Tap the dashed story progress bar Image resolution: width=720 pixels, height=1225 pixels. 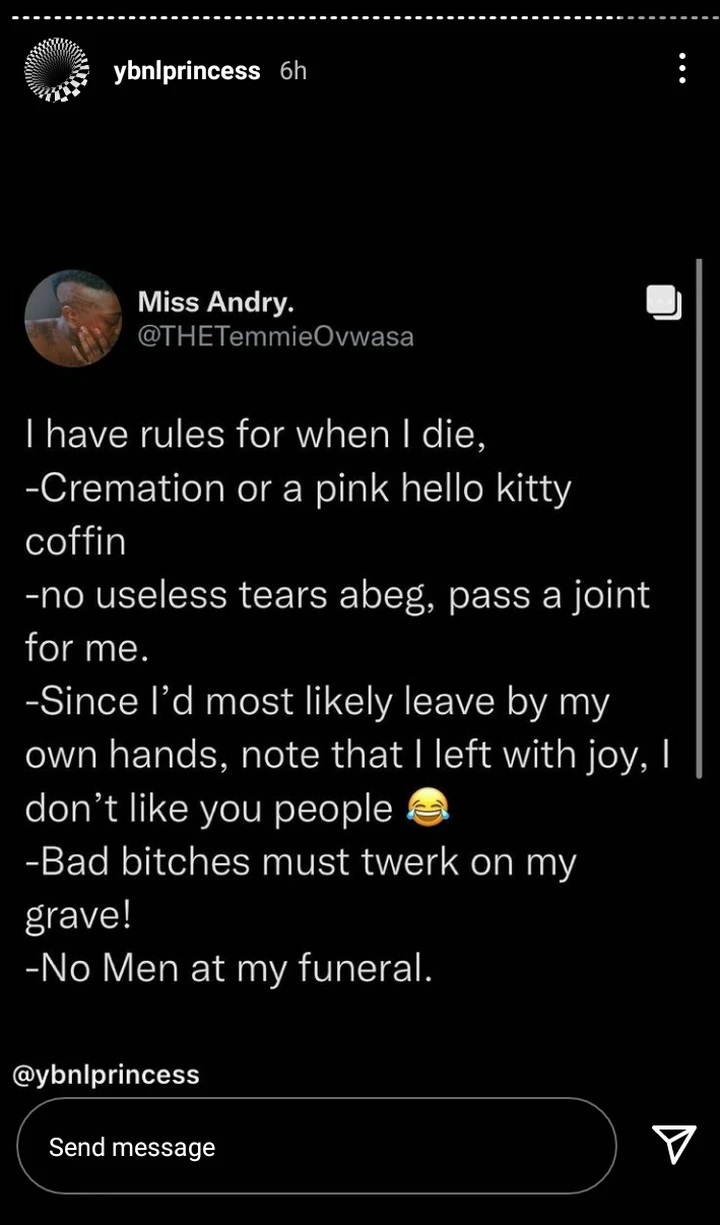point(360,16)
